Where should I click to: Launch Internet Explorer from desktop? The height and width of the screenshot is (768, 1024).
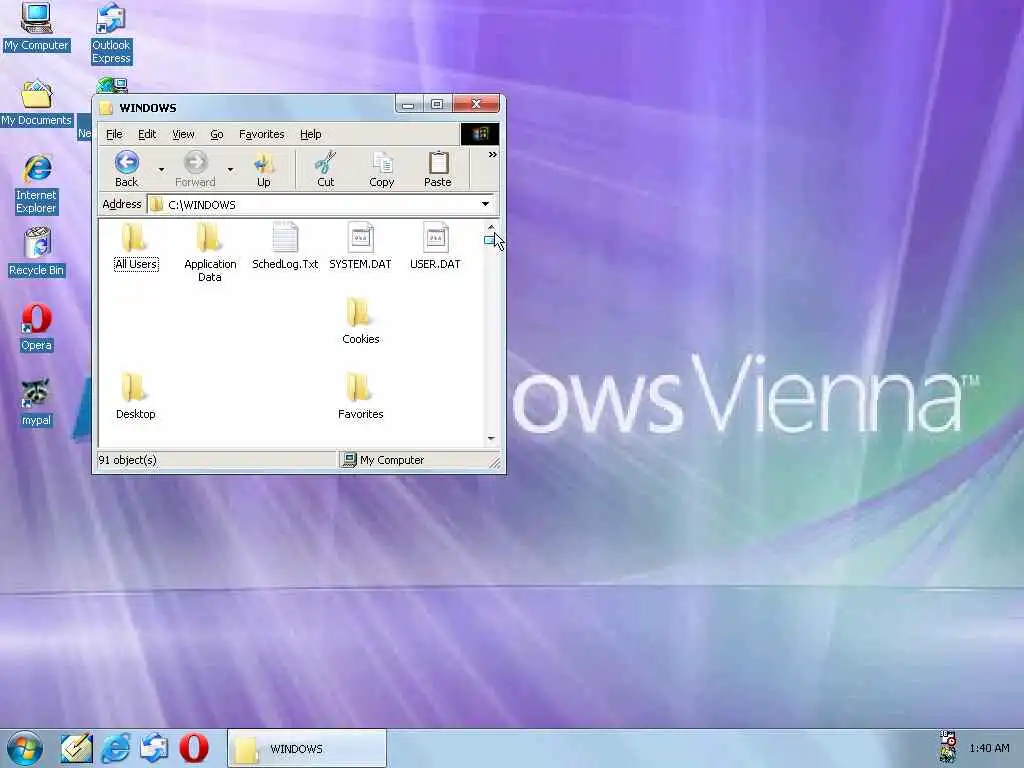pos(37,184)
